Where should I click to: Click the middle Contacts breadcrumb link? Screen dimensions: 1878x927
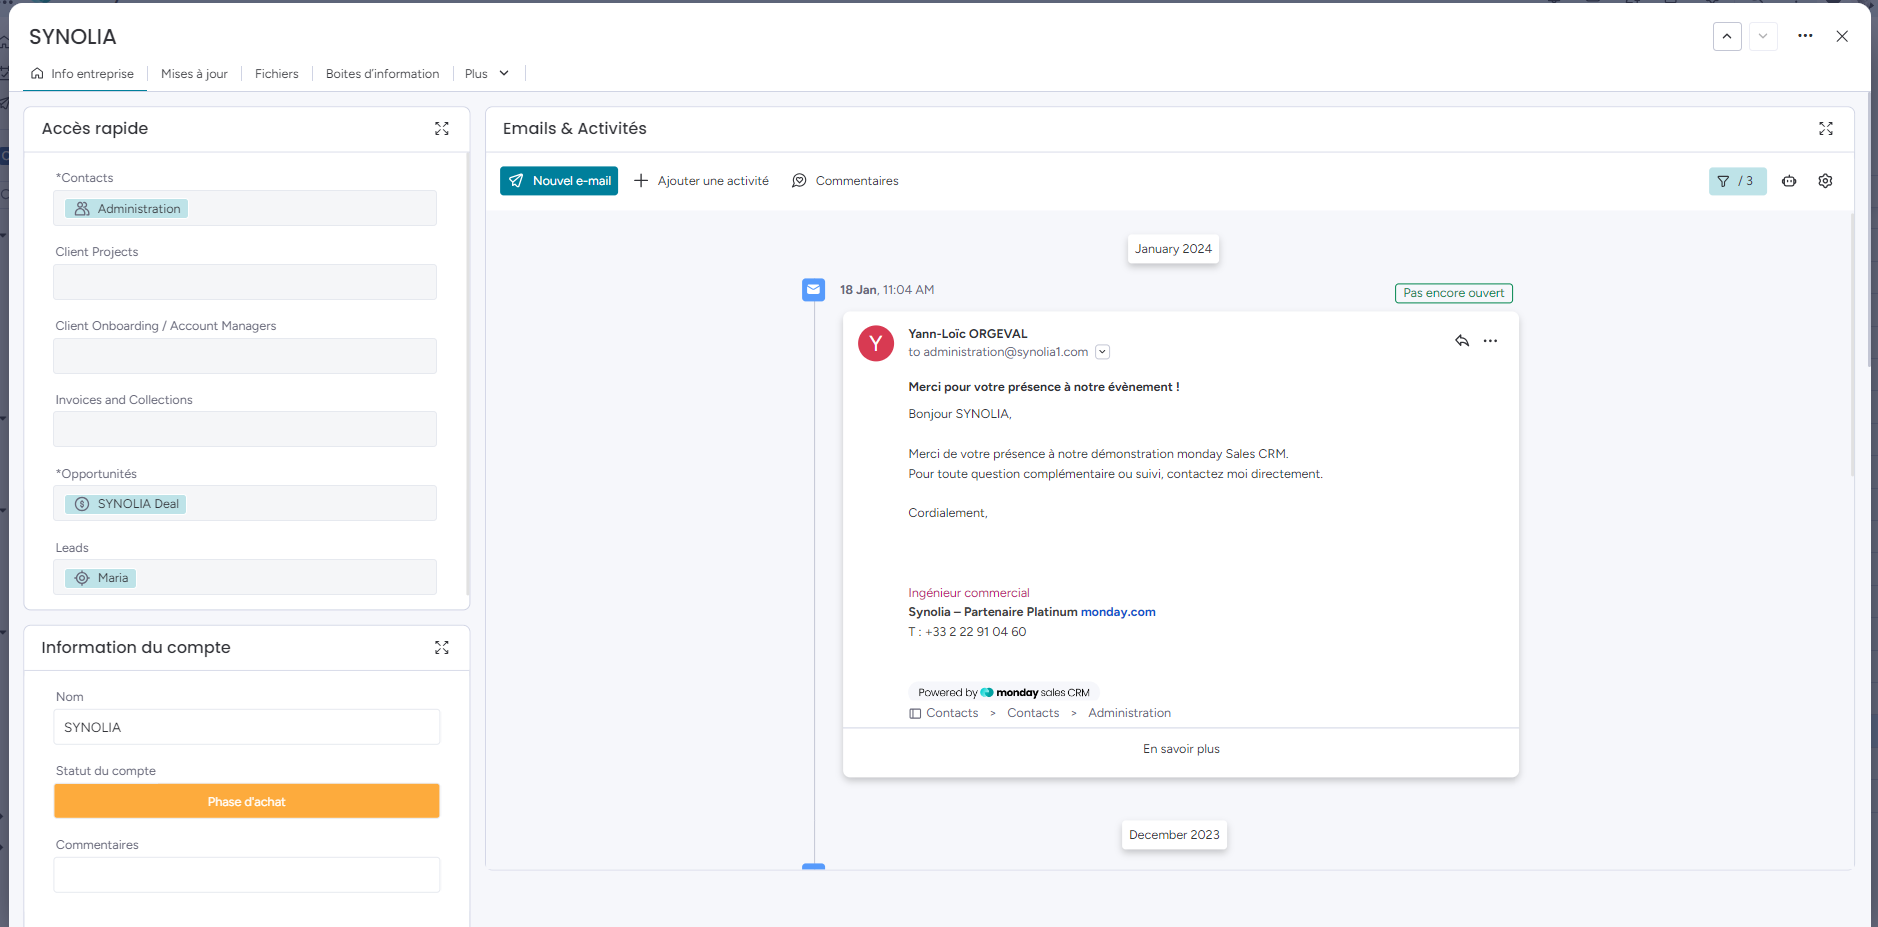[x=1033, y=713]
